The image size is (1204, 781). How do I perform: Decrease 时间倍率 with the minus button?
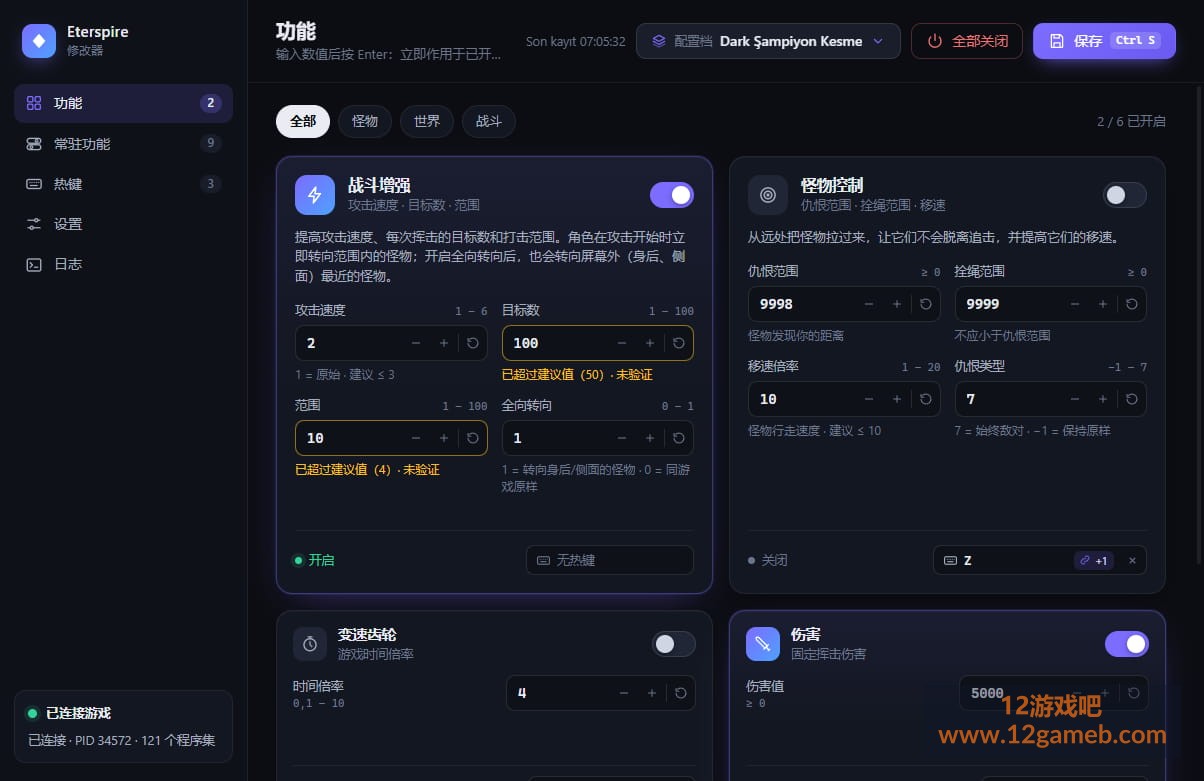point(624,693)
